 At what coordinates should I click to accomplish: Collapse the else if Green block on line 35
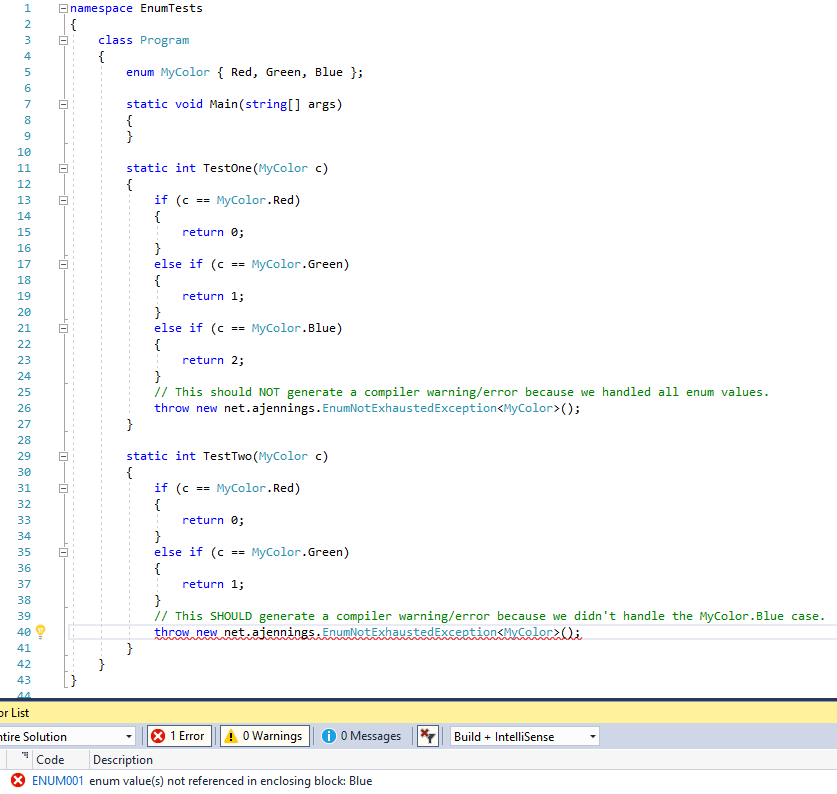point(64,553)
